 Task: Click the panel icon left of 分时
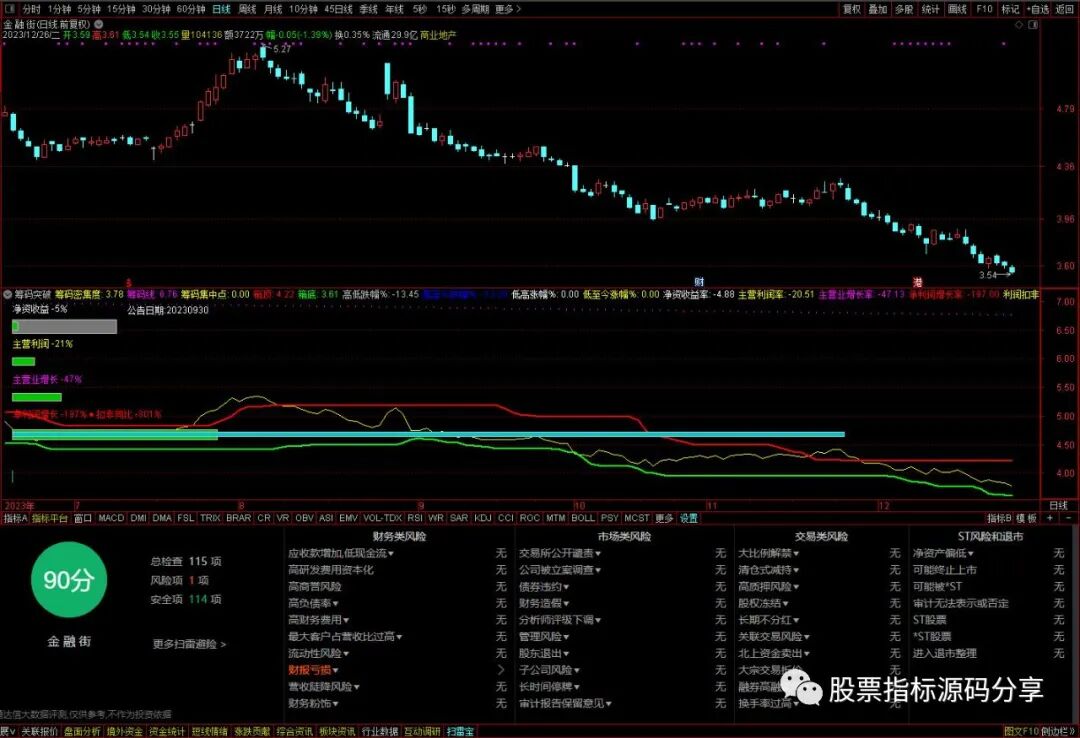click(x=10, y=9)
